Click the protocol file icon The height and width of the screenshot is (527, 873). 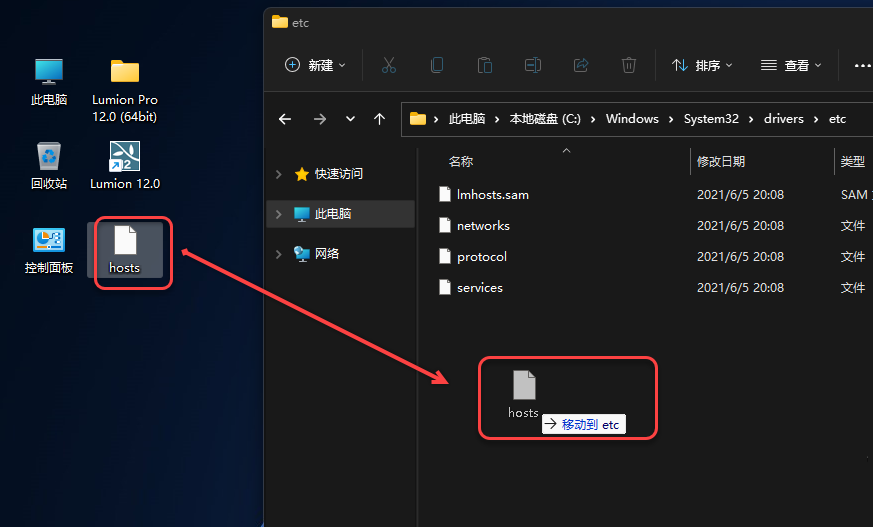(x=445, y=257)
